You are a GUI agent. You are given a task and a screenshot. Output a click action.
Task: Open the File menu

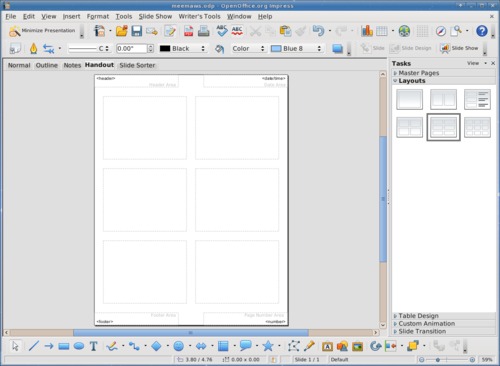coord(11,16)
